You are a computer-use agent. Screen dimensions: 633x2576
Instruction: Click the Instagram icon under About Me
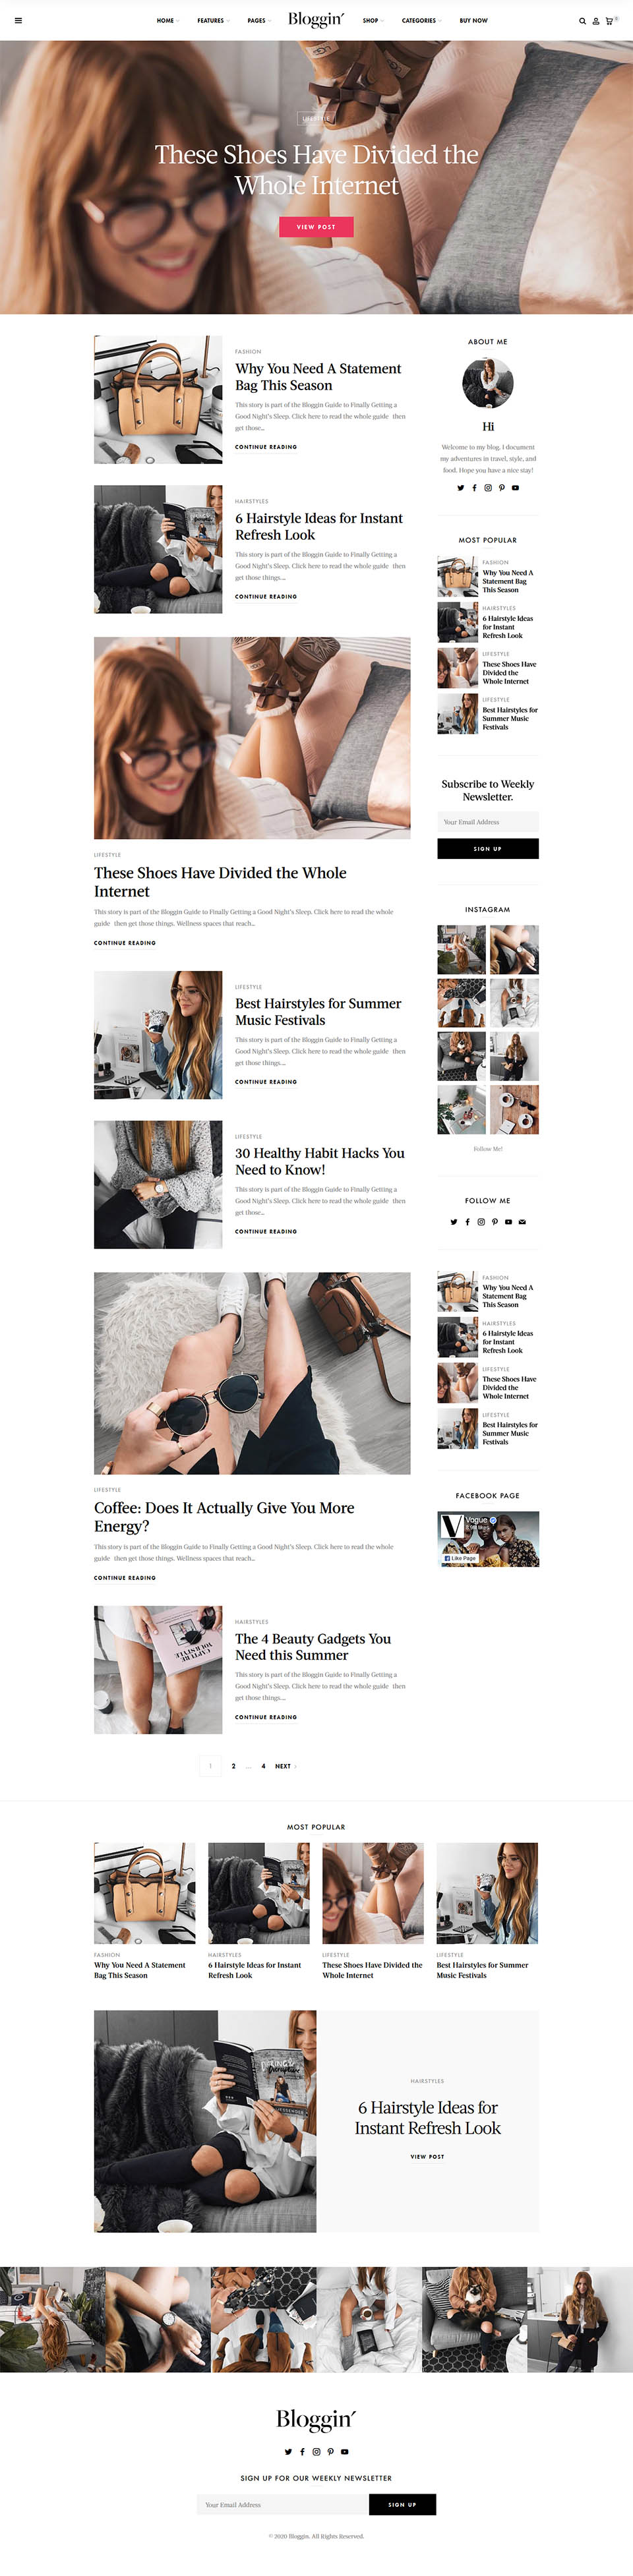pos(488,488)
